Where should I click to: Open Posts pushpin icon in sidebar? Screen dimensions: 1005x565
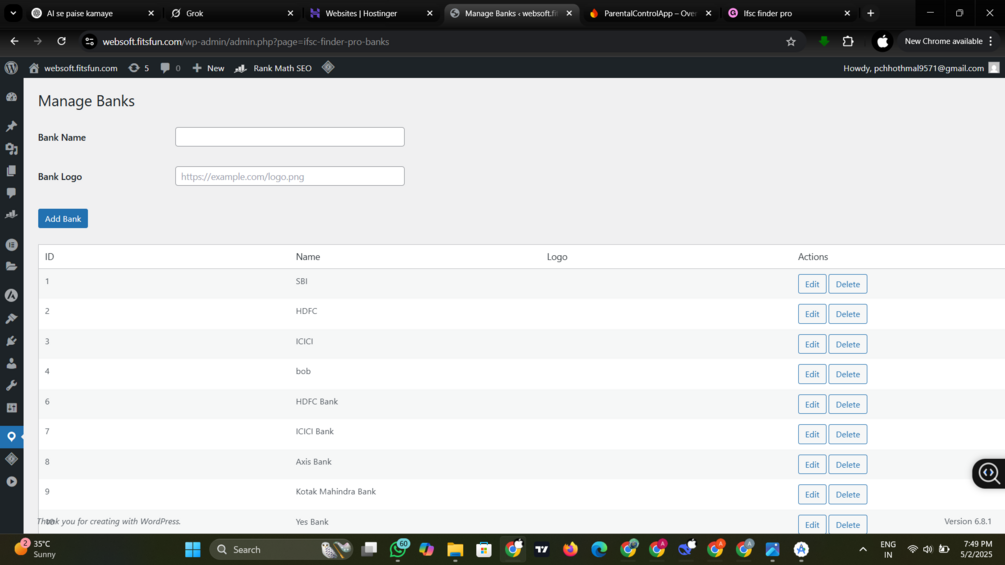12,126
